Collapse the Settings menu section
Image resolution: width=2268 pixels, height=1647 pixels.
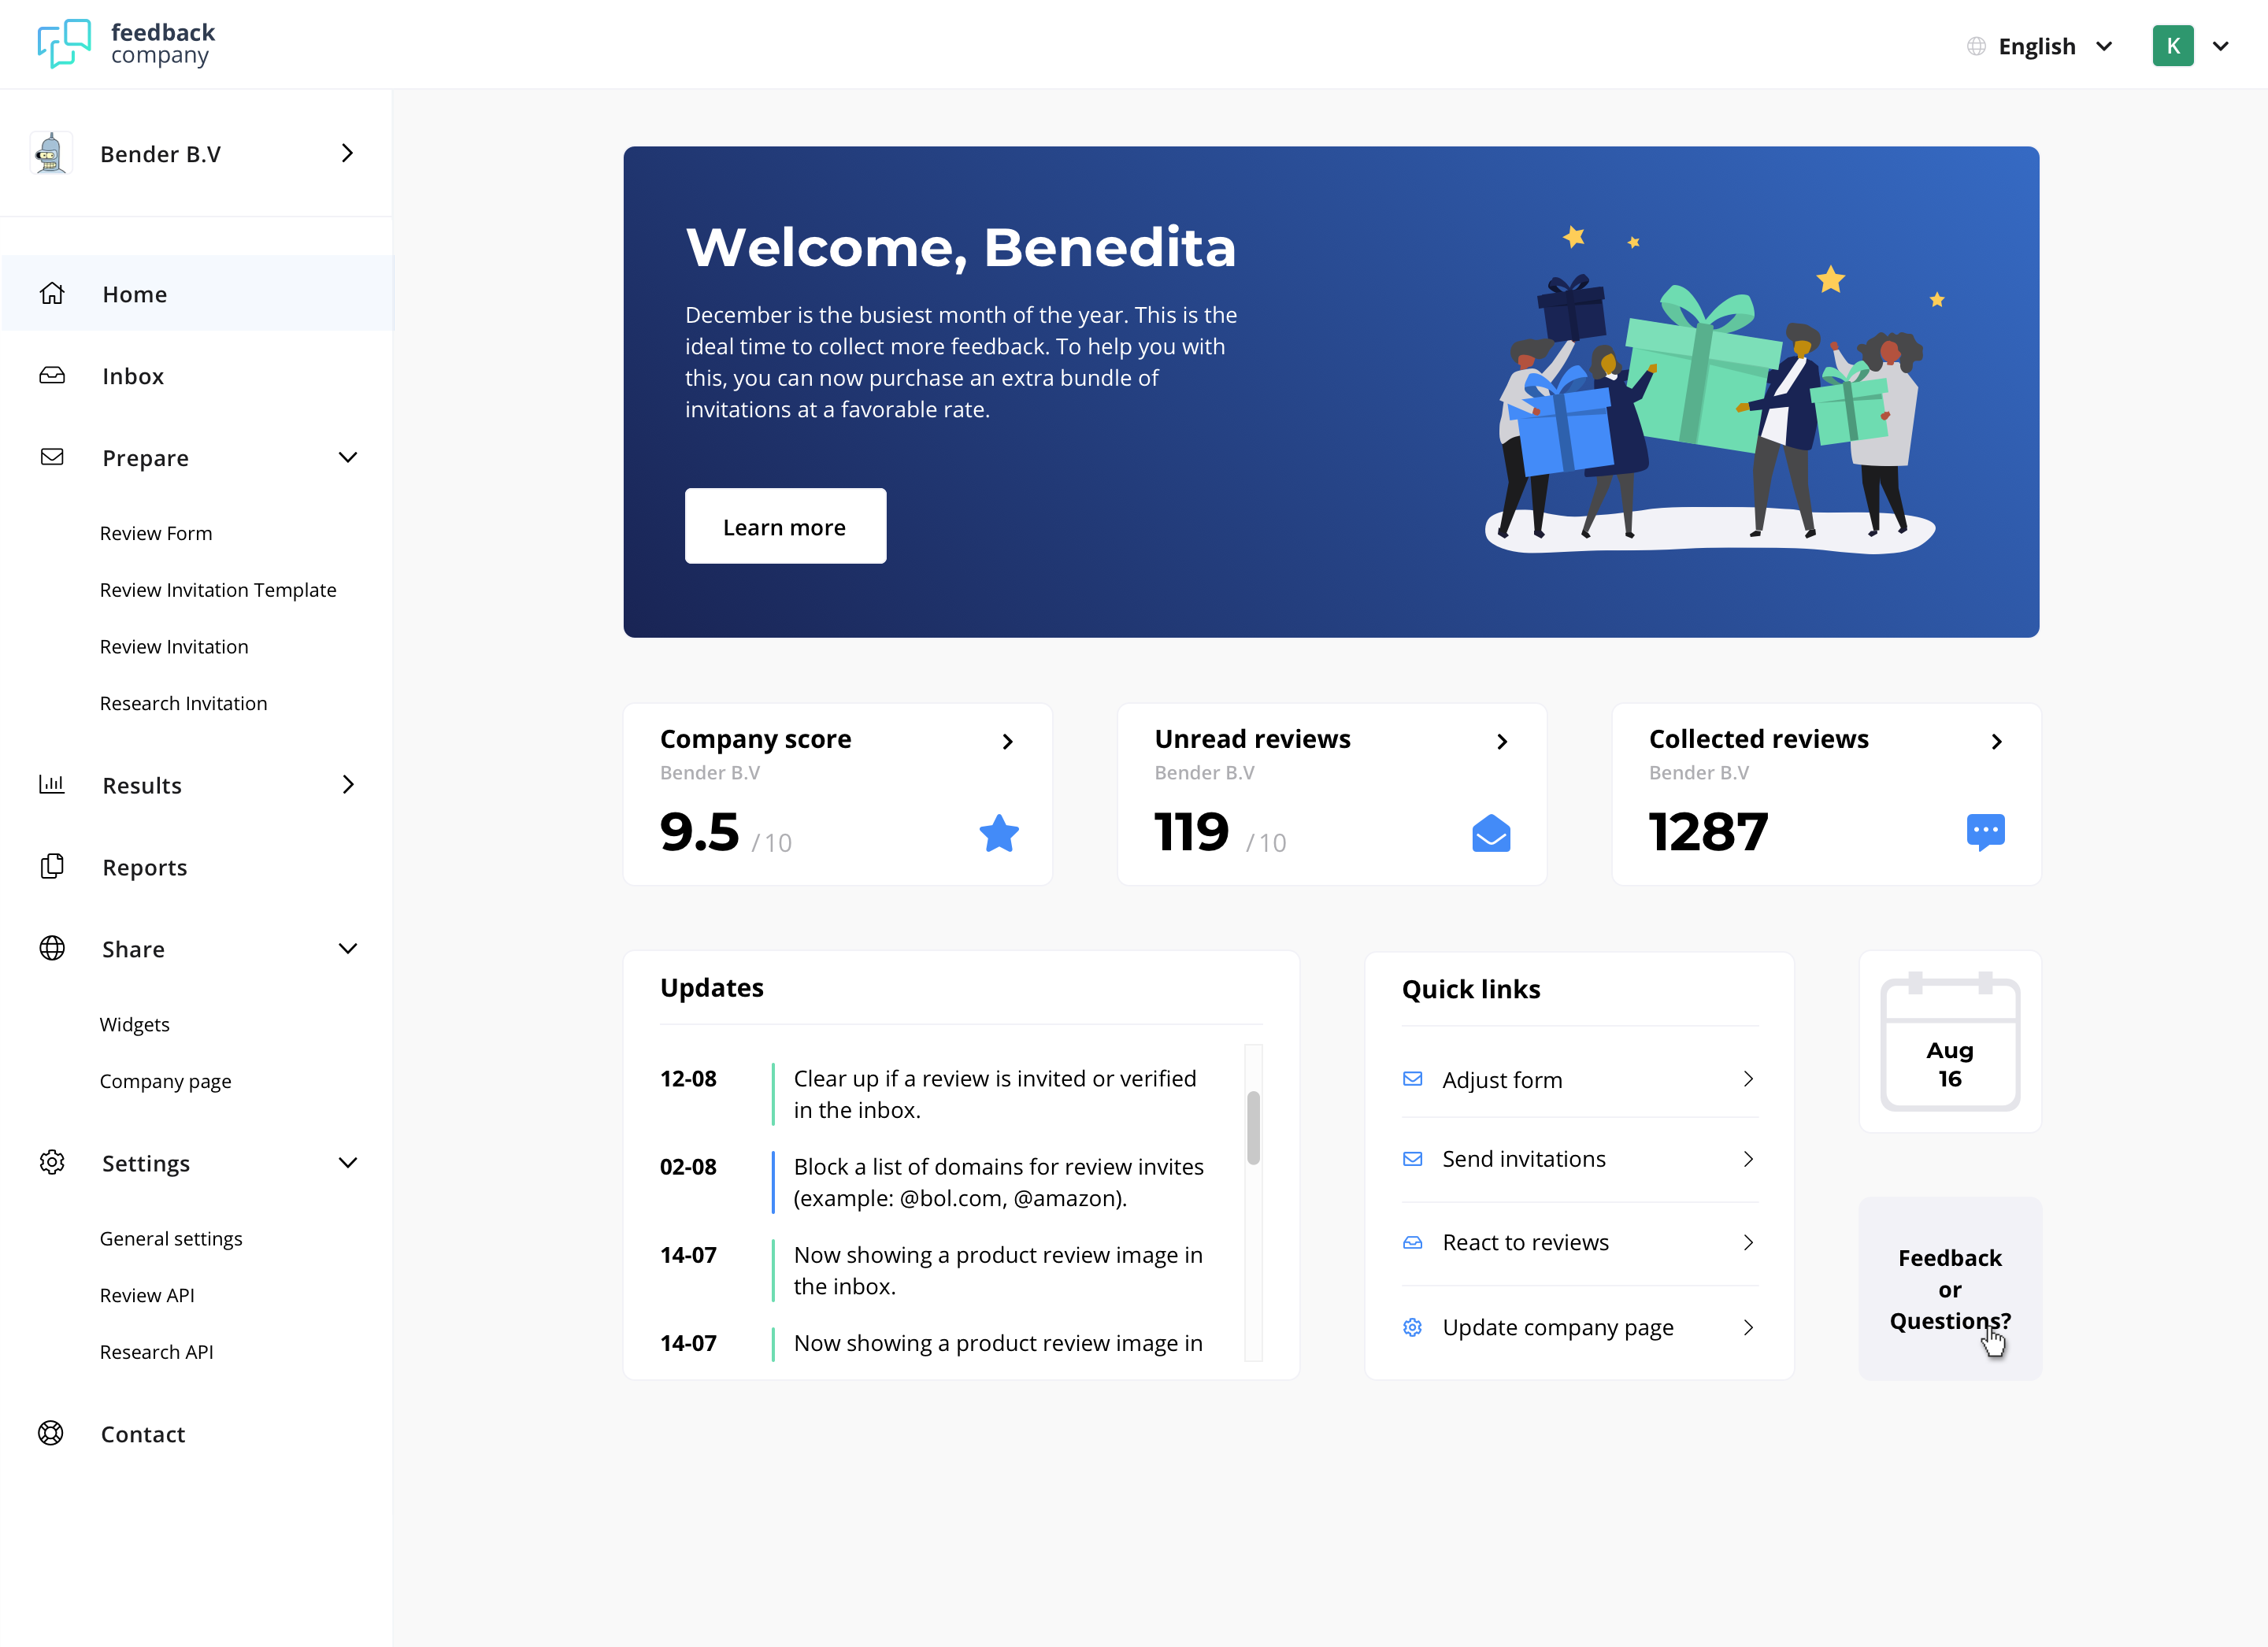point(347,1163)
